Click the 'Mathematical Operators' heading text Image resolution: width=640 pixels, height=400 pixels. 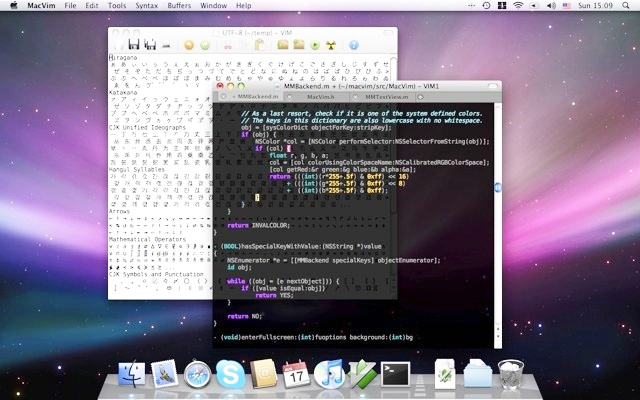(x=147, y=239)
